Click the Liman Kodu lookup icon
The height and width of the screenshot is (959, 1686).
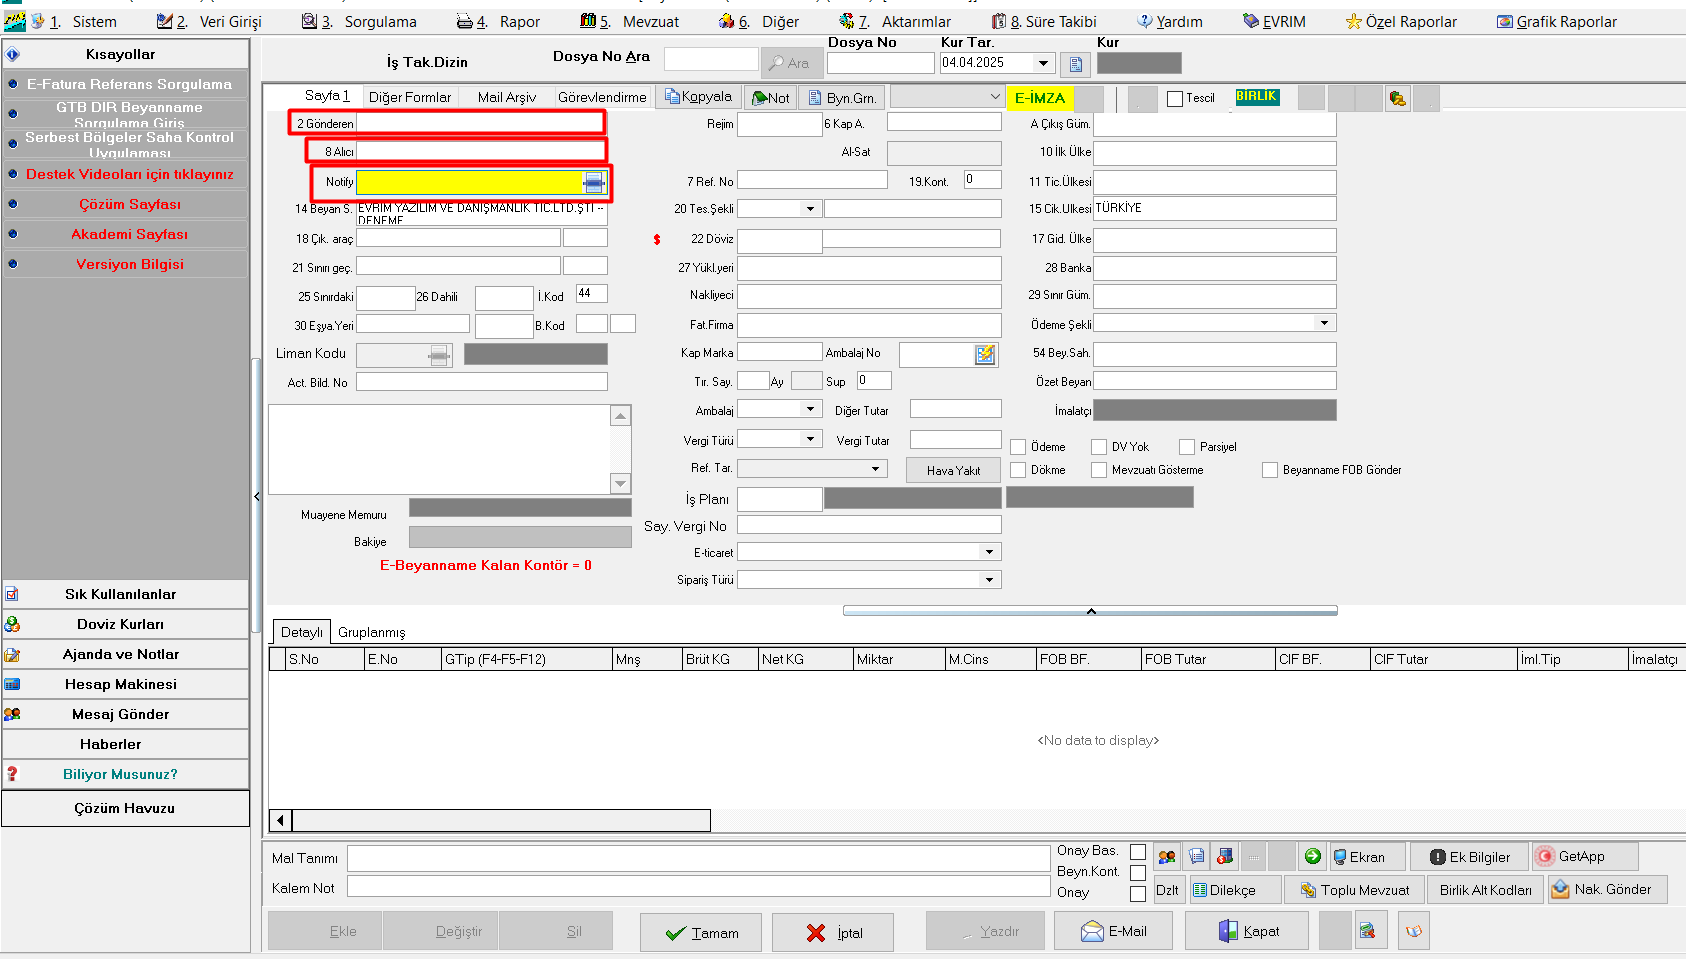[438, 356]
